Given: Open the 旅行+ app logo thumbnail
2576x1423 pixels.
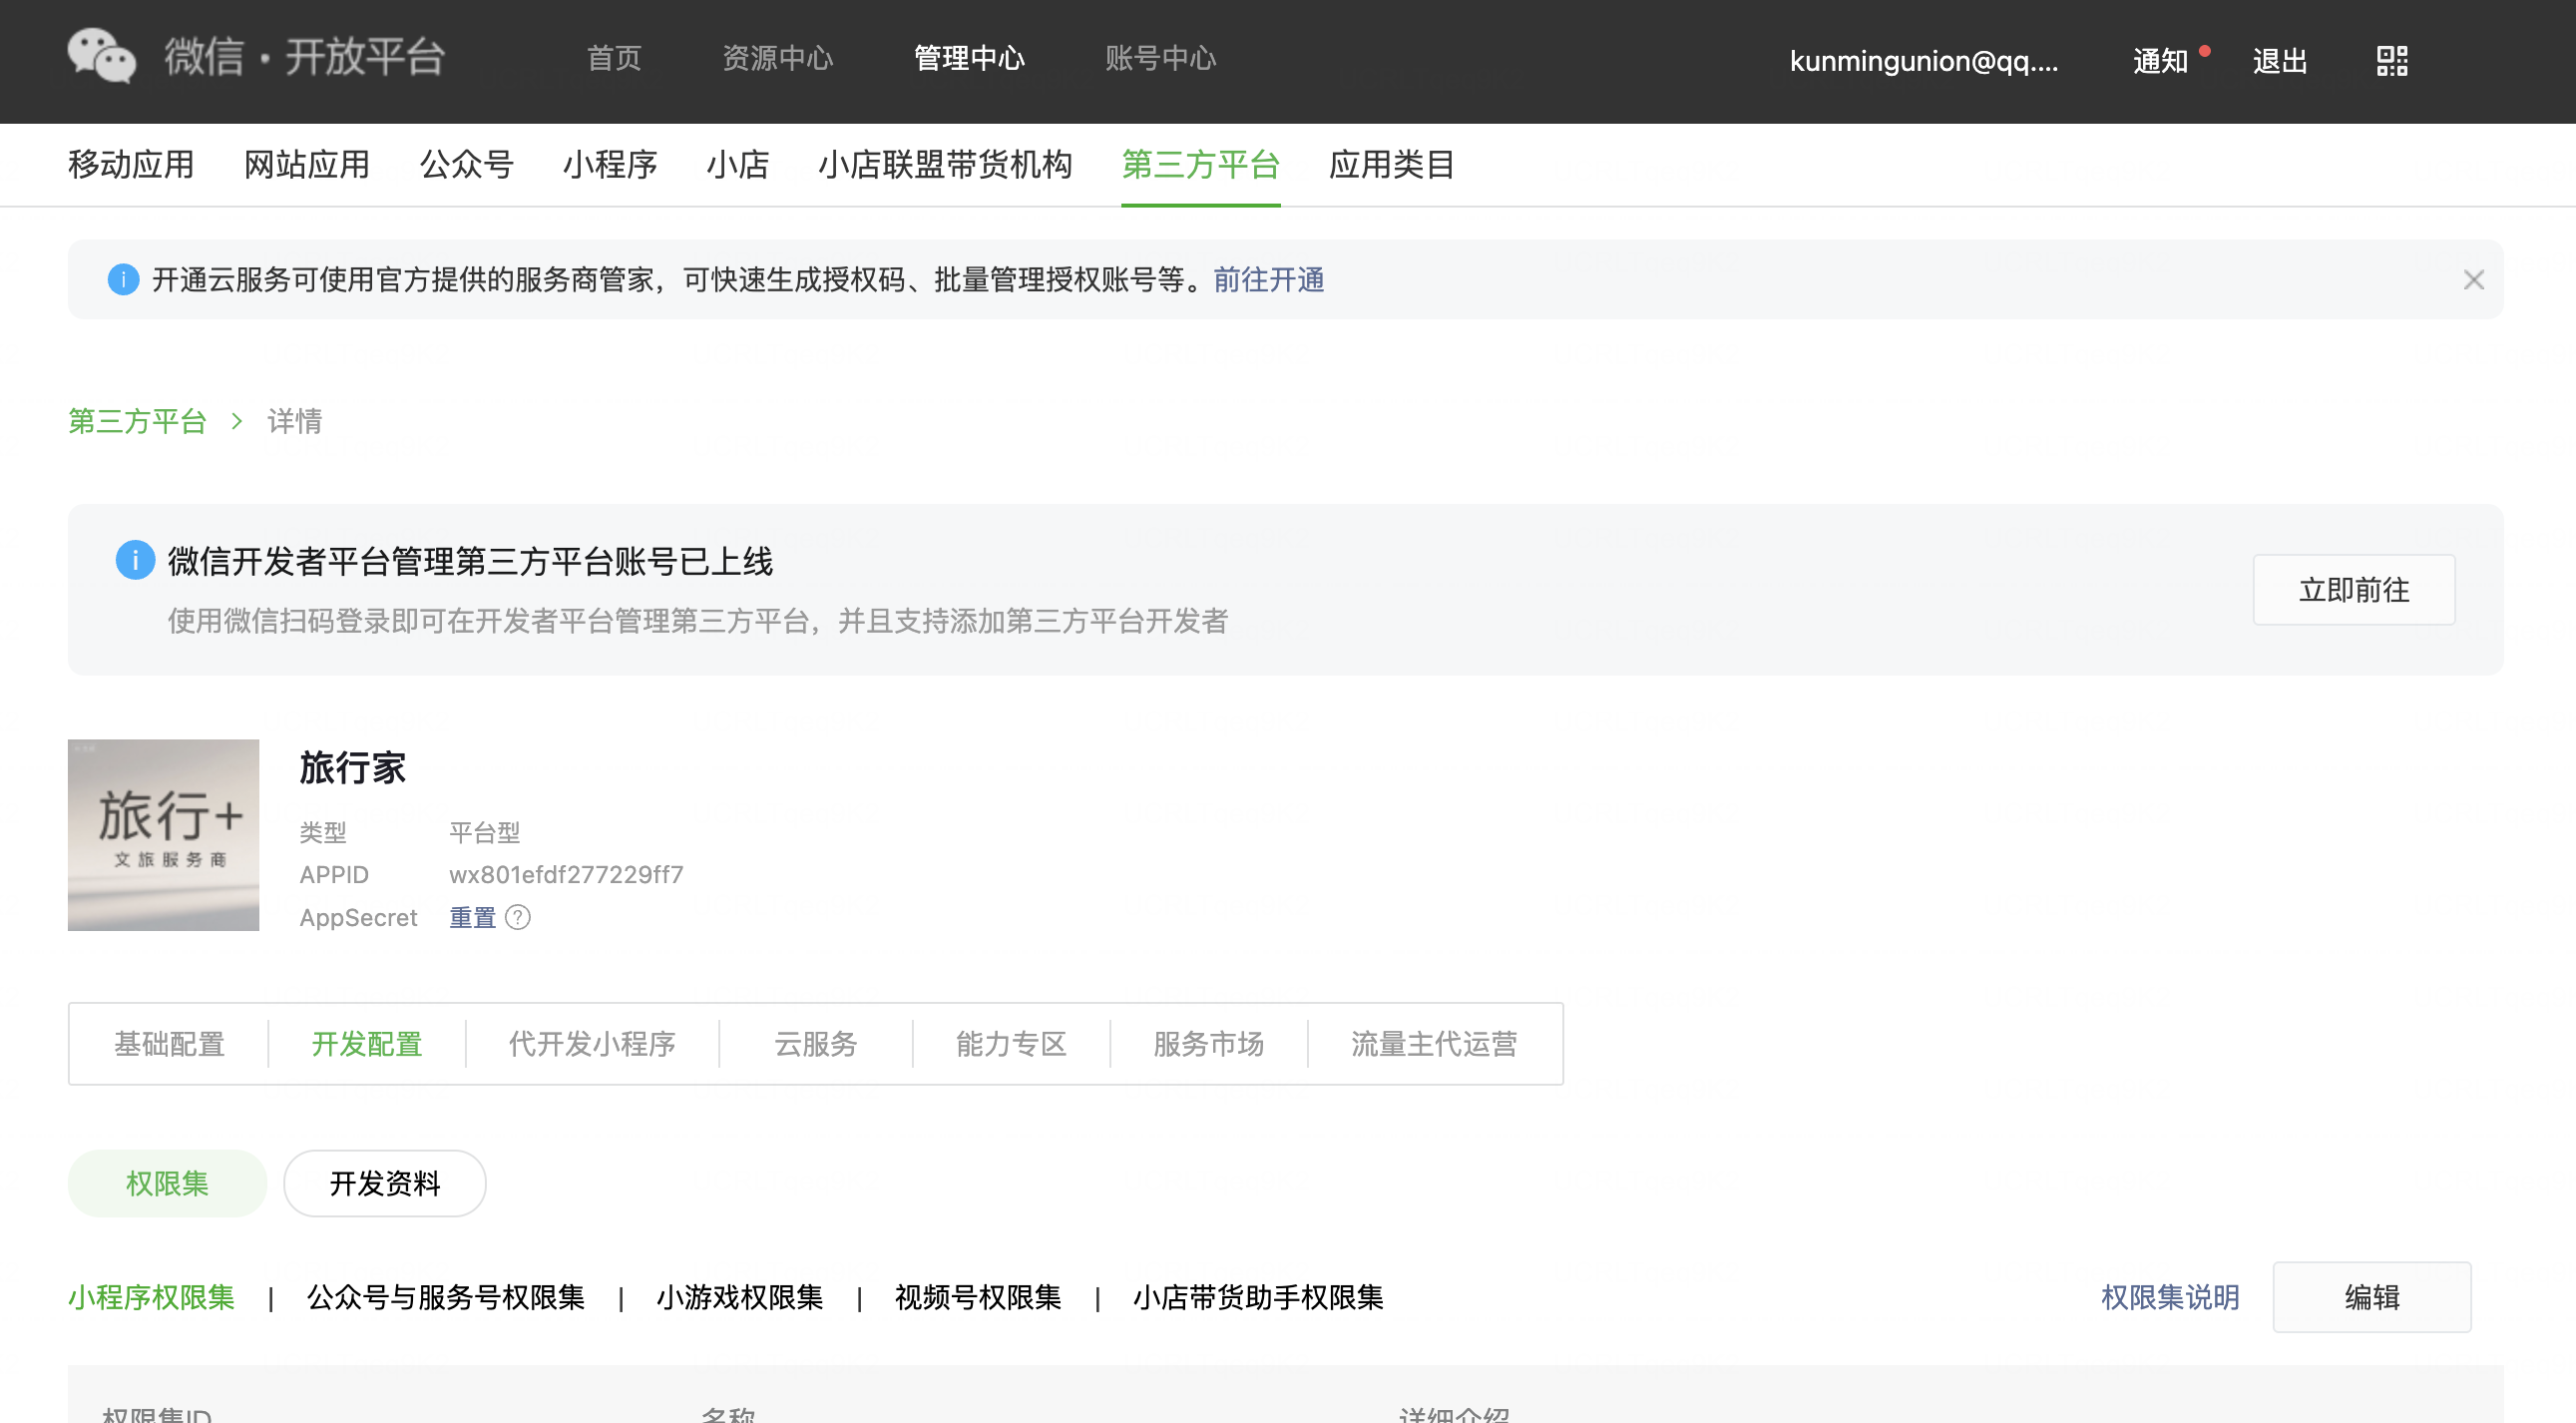Looking at the screenshot, I should (163, 834).
